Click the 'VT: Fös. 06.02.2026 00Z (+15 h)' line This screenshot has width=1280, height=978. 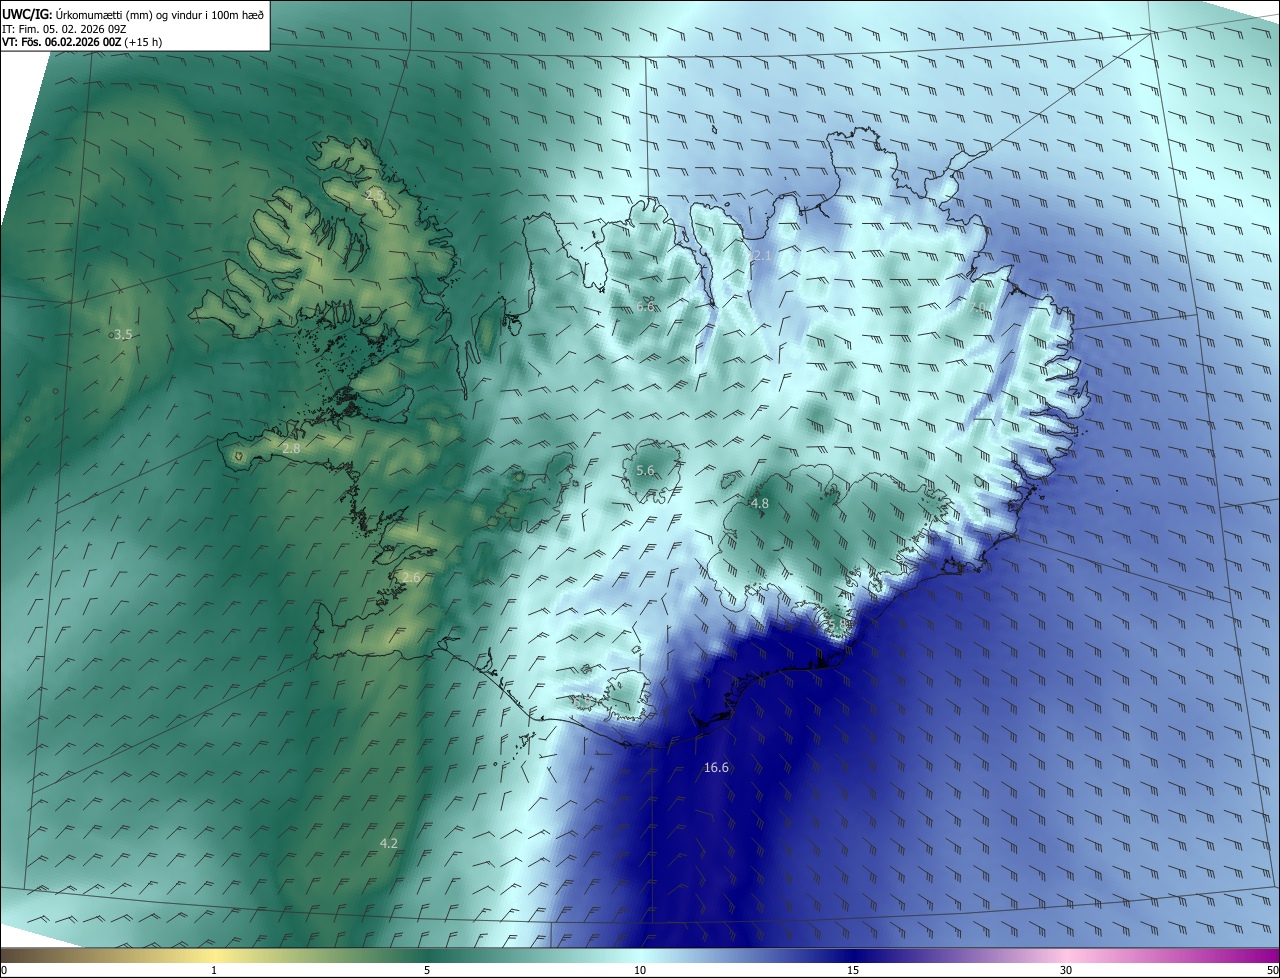[82, 42]
